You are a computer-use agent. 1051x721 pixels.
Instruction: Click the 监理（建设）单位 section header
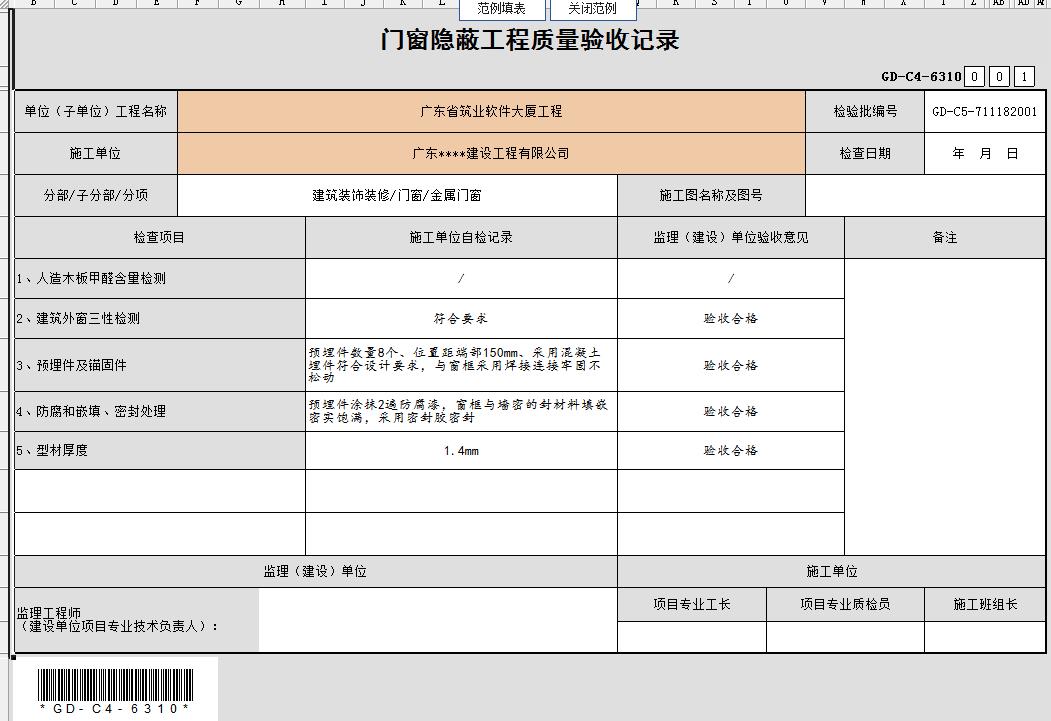(x=315, y=572)
